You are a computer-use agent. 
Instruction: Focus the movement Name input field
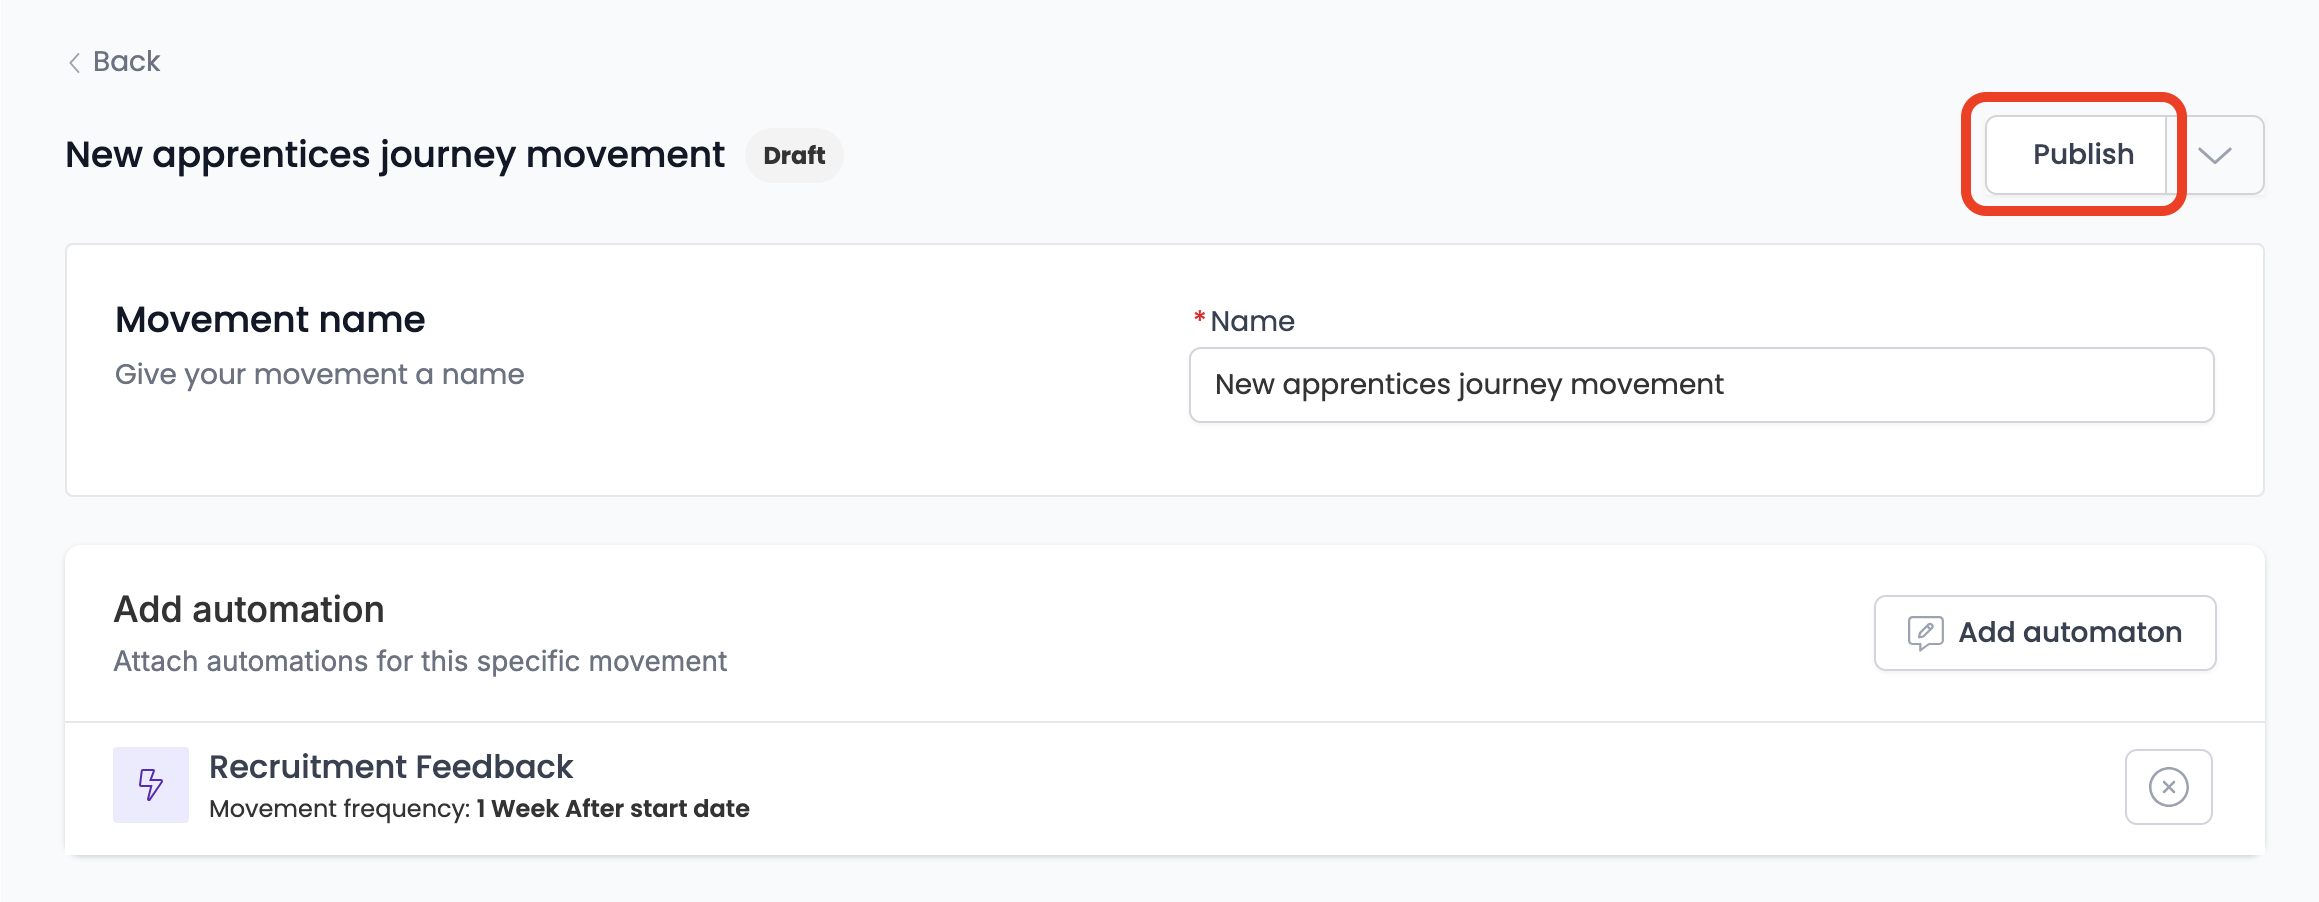pos(1701,385)
